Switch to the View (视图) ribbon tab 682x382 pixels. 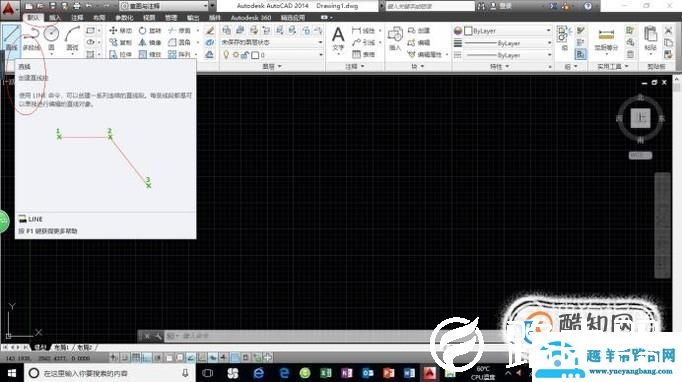(x=149, y=18)
